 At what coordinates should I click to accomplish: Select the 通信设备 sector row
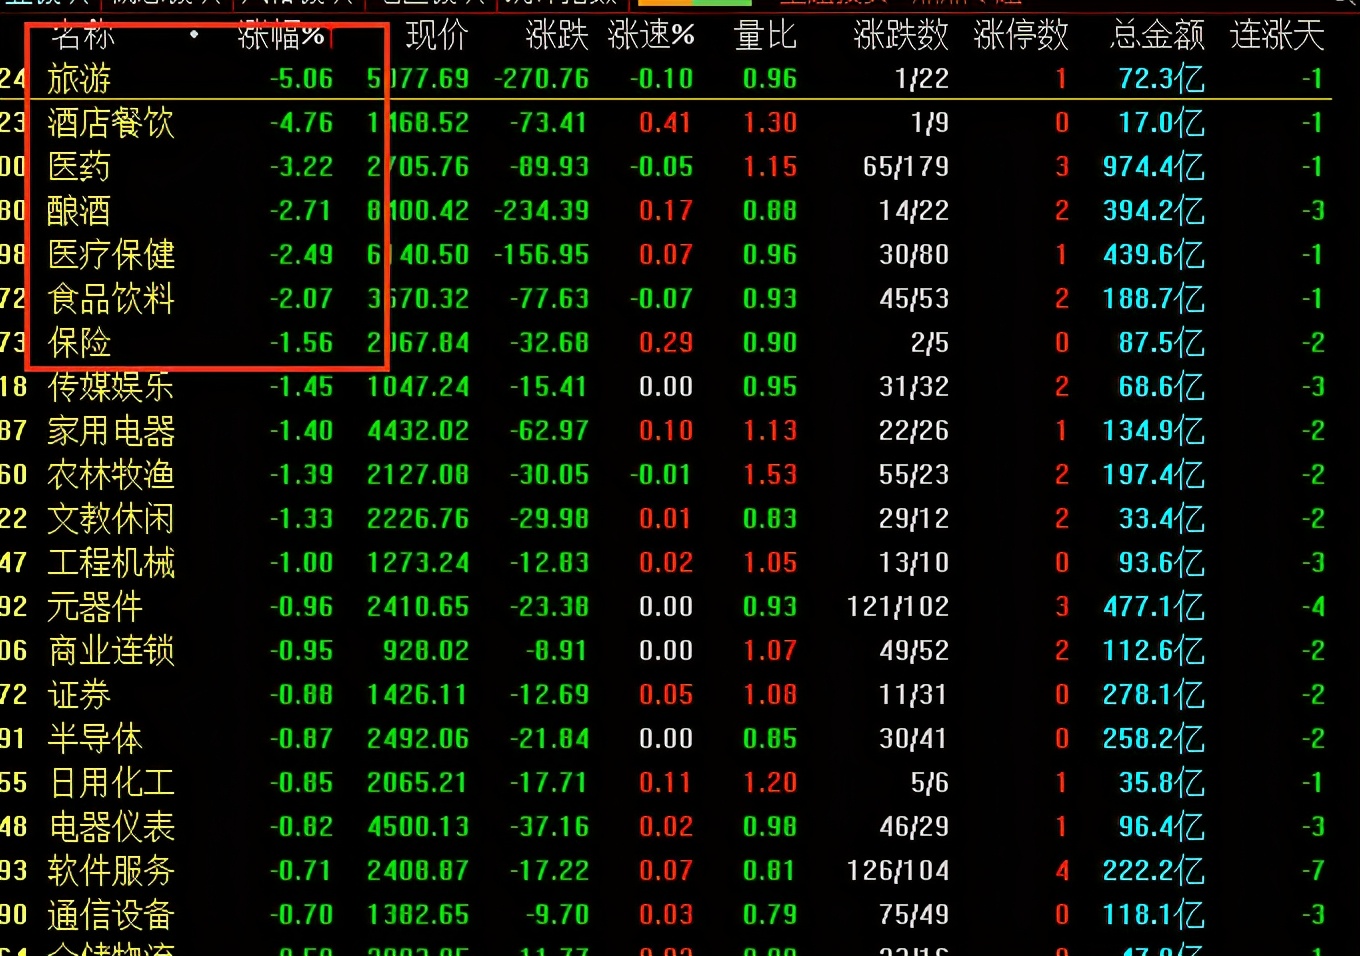[x=665, y=914]
